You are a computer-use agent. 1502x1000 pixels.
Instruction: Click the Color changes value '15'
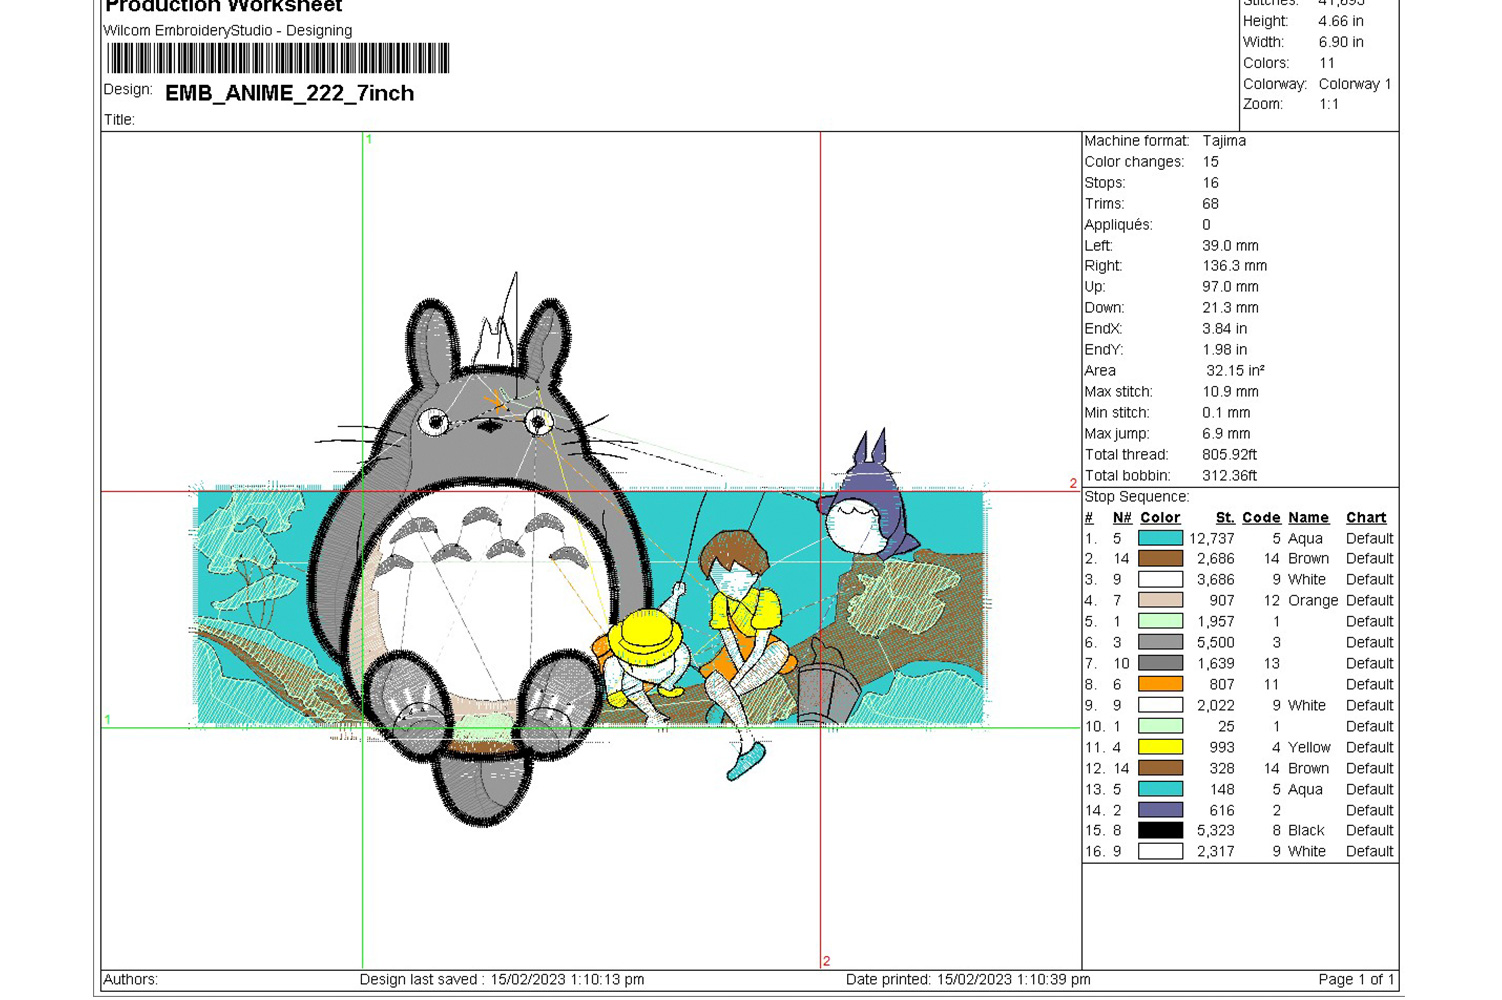coord(1210,162)
